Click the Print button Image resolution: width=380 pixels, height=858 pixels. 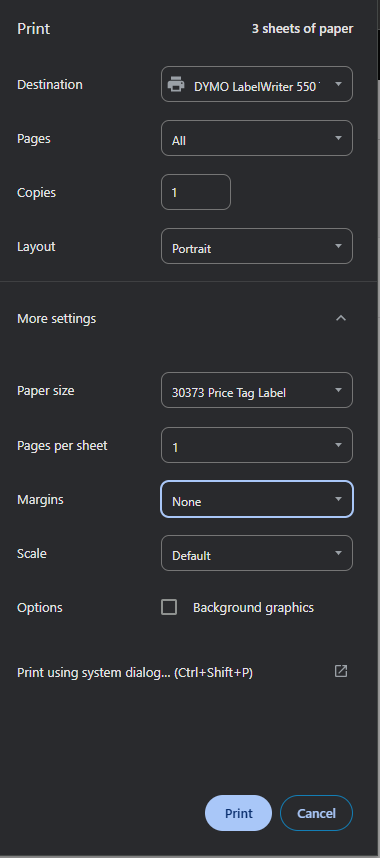pyautogui.click(x=238, y=813)
